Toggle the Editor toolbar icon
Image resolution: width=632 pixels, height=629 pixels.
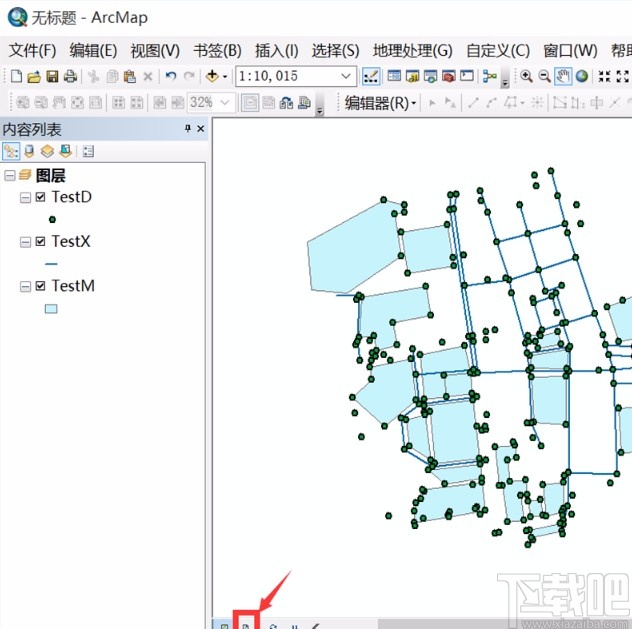[x=371, y=76]
